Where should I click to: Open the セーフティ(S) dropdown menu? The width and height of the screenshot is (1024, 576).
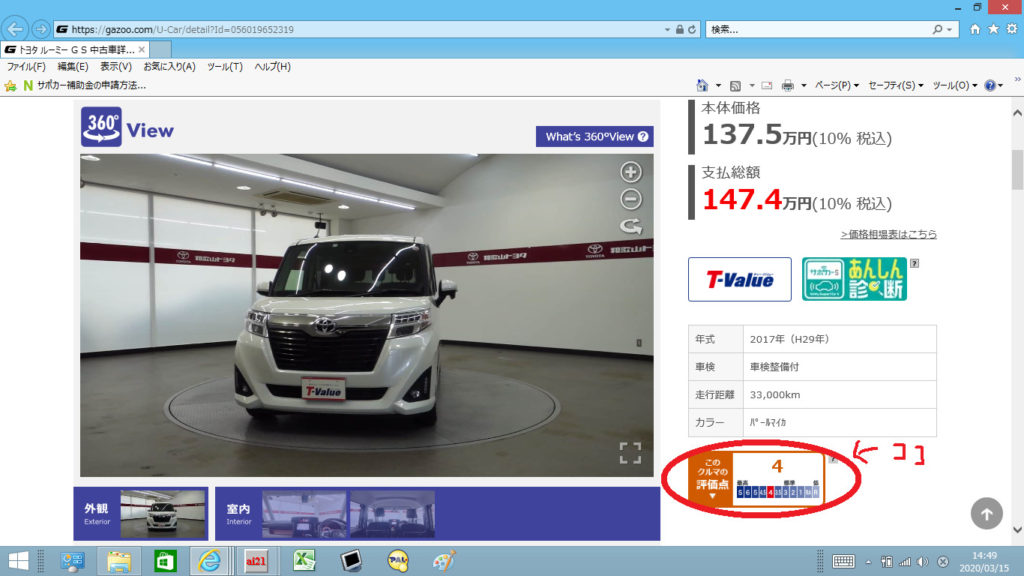[895, 86]
